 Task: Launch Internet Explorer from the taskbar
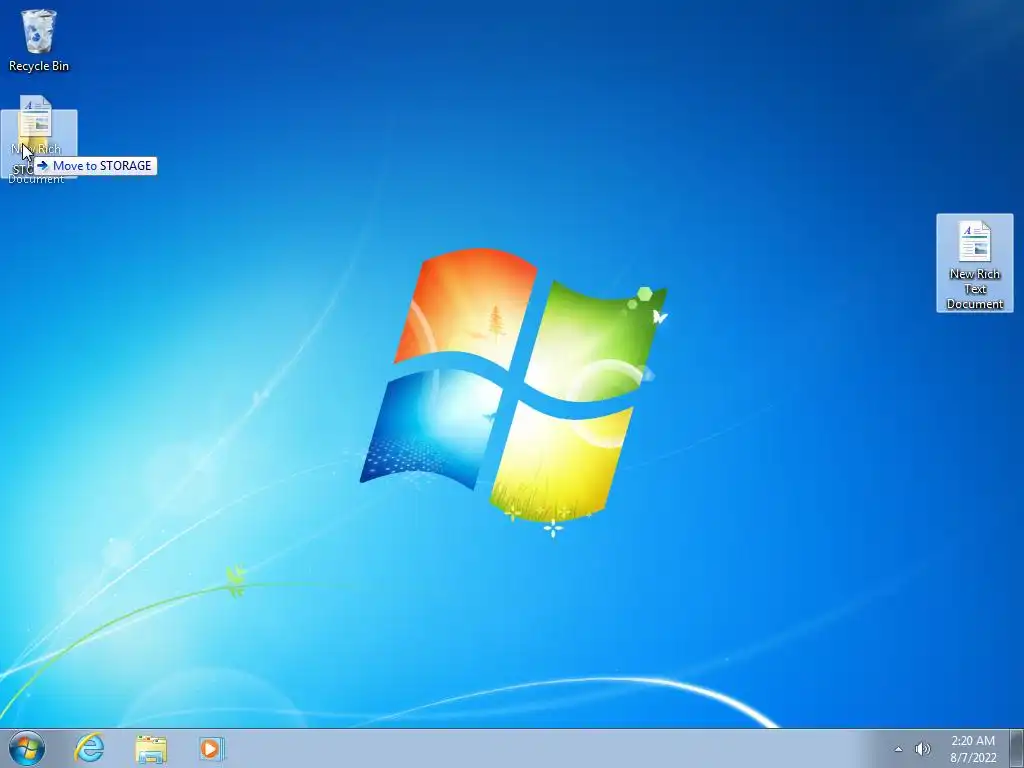[89, 748]
